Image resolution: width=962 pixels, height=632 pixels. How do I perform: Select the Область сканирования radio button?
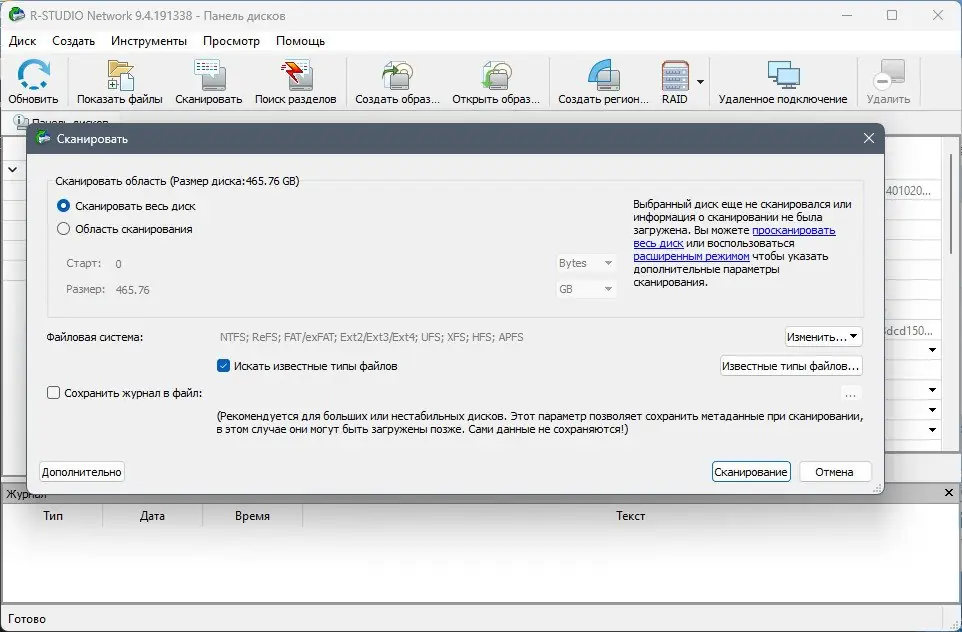[63, 229]
